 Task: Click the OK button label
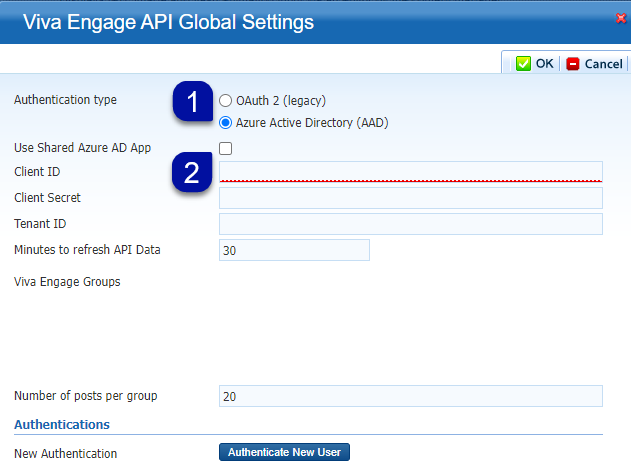click(x=544, y=64)
